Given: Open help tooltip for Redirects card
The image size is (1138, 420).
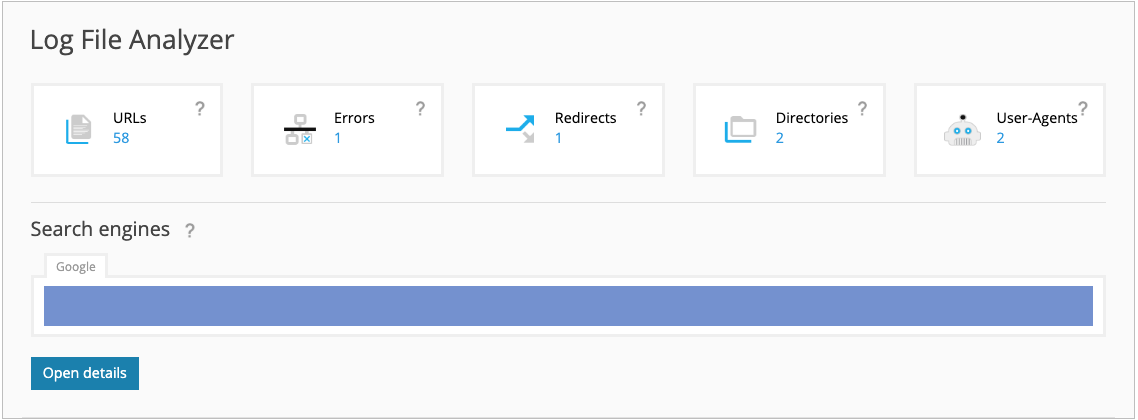Looking at the screenshot, I should tap(642, 109).
